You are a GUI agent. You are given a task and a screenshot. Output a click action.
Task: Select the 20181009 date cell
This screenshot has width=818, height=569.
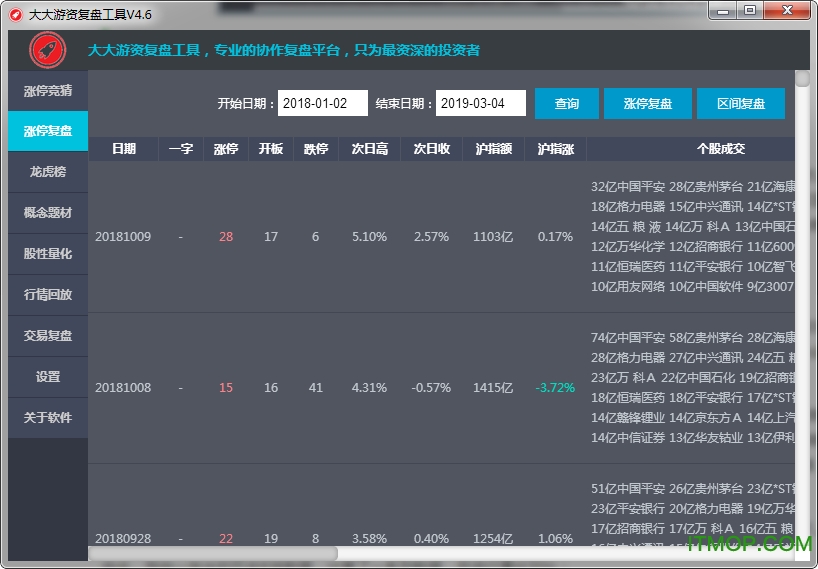click(x=123, y=237)
